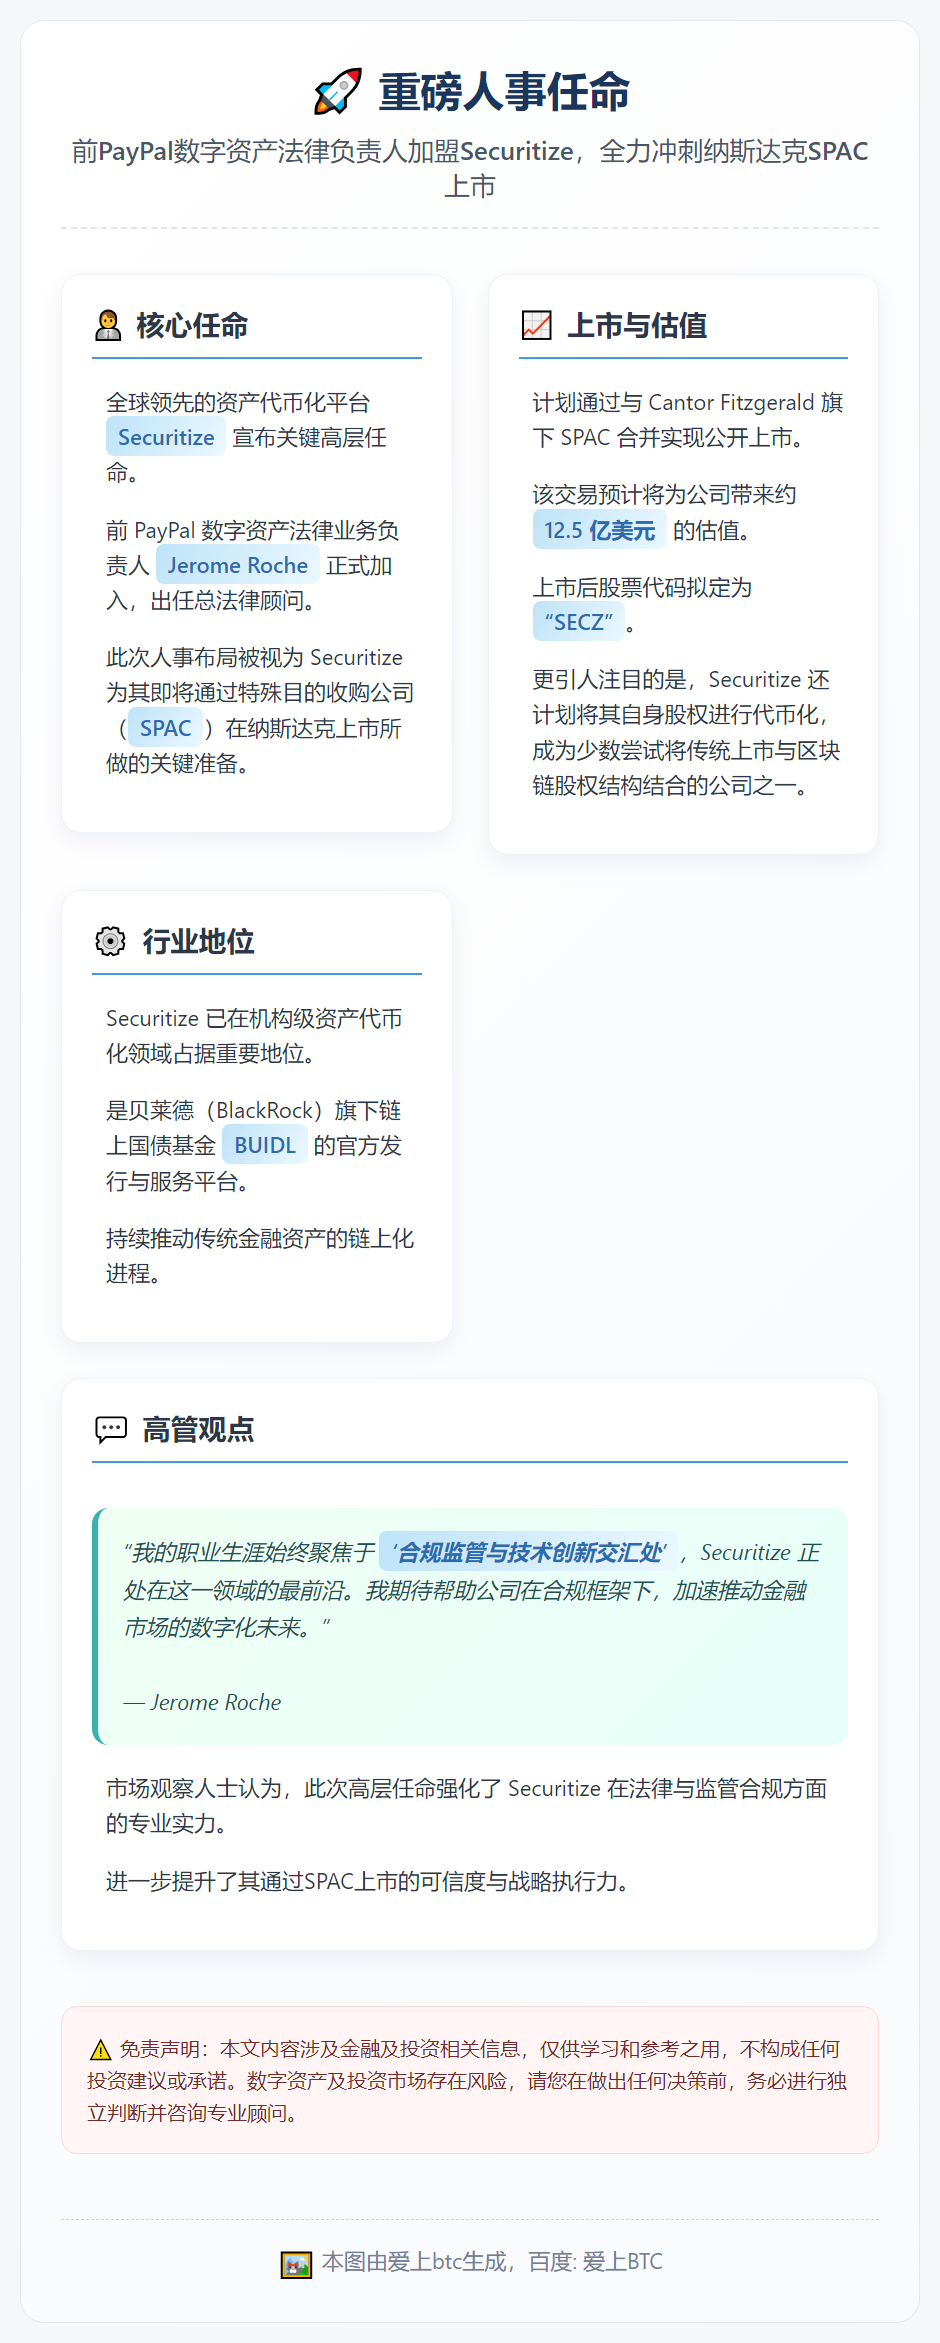Click the 上市与估值 section heading
The image size is (940, 2343).
pyautogui.click(x=637, y=325)
